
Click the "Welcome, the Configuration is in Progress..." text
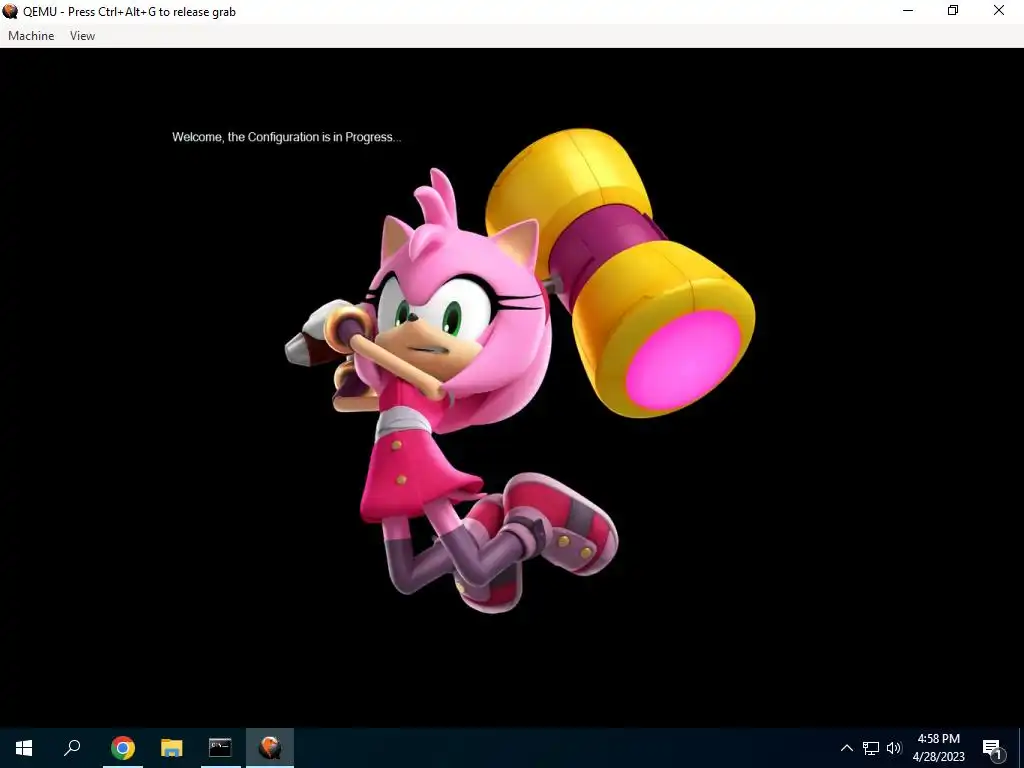[287, 137]
